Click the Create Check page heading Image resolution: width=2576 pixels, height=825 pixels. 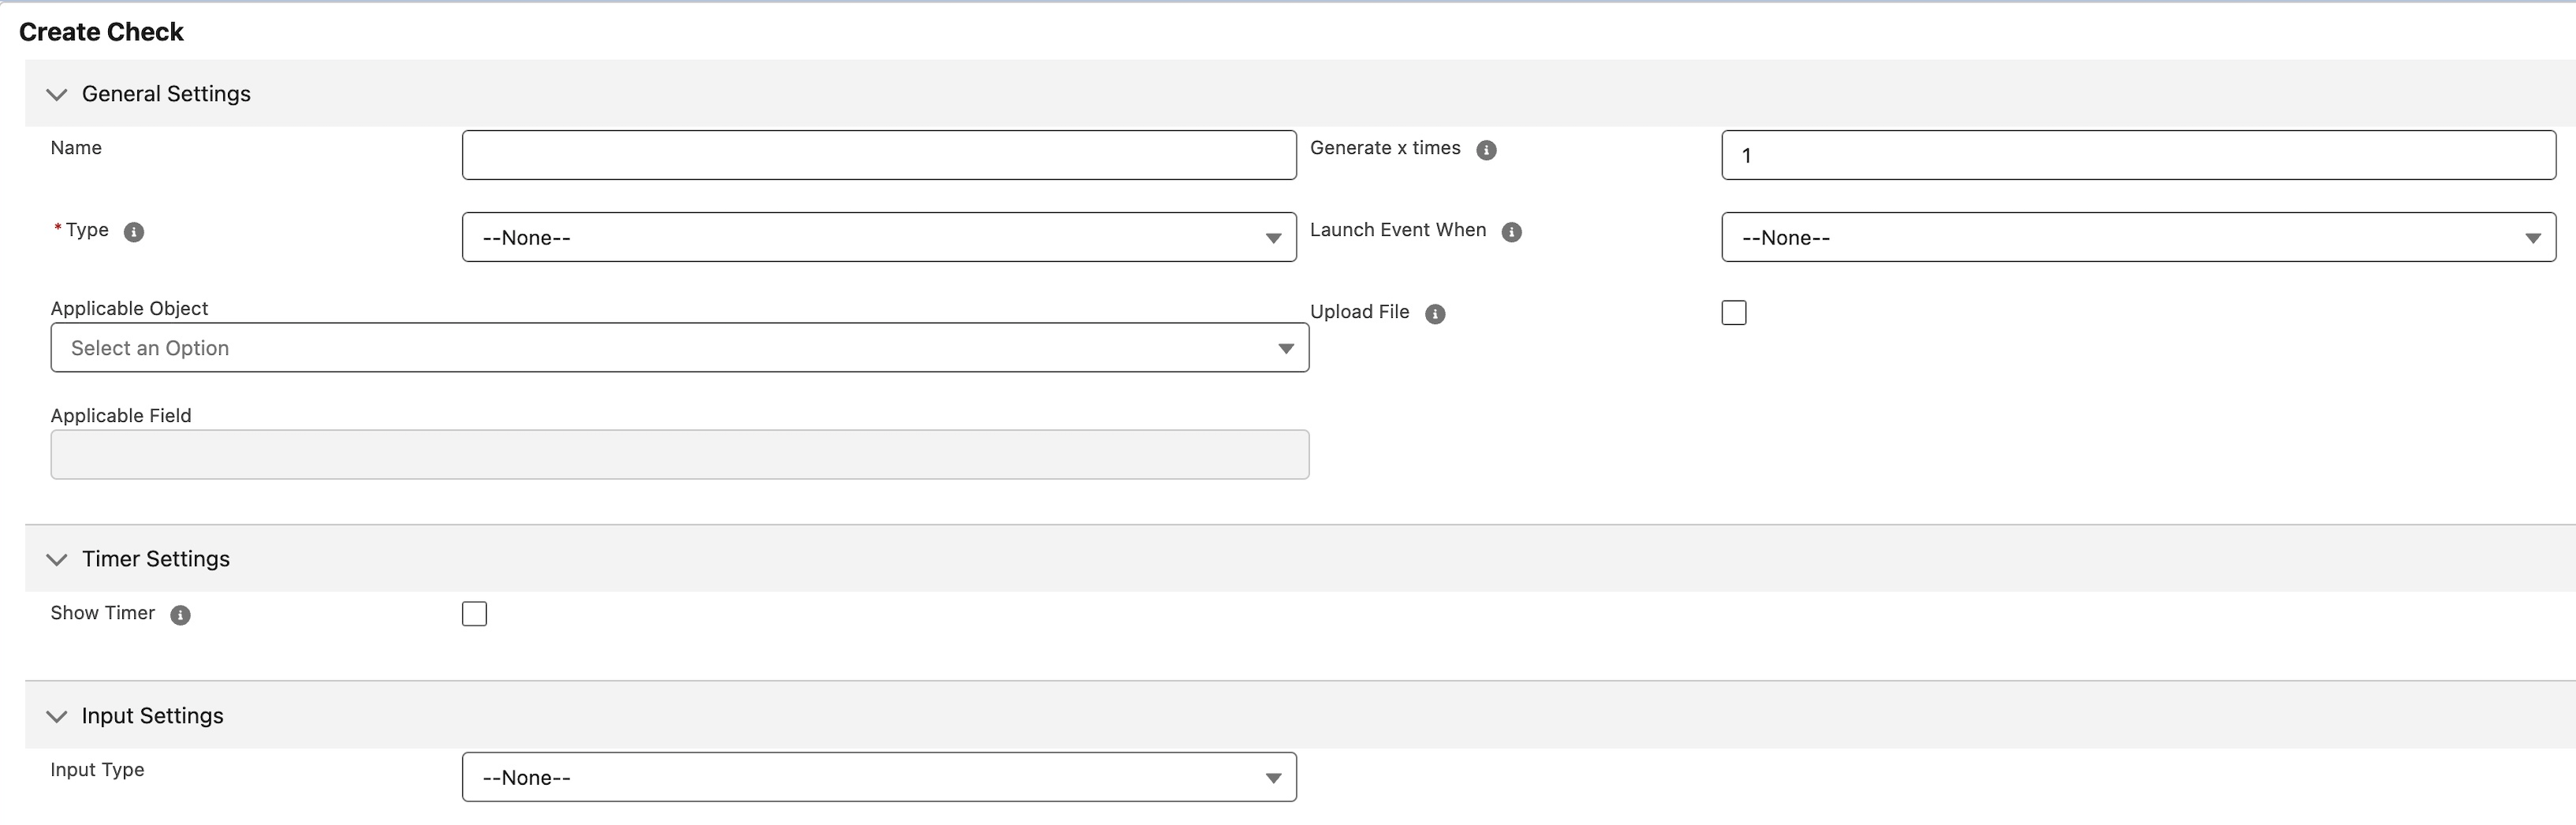point(101,32)
